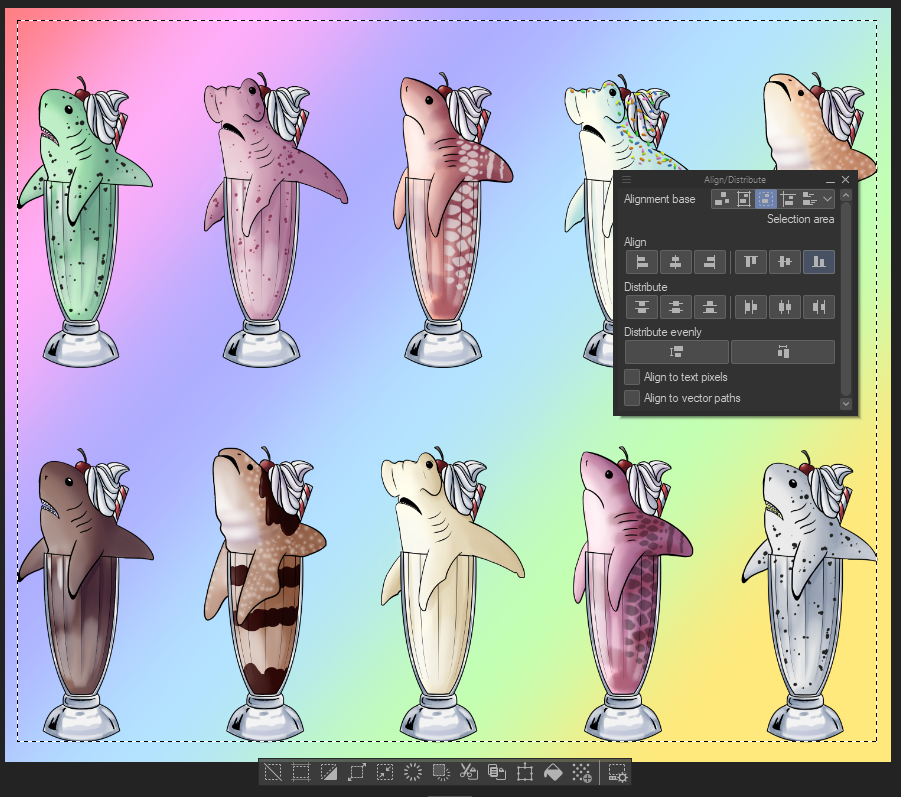
Task: Click Distribute bottom edges in the Distribute row
Action: 710,307
